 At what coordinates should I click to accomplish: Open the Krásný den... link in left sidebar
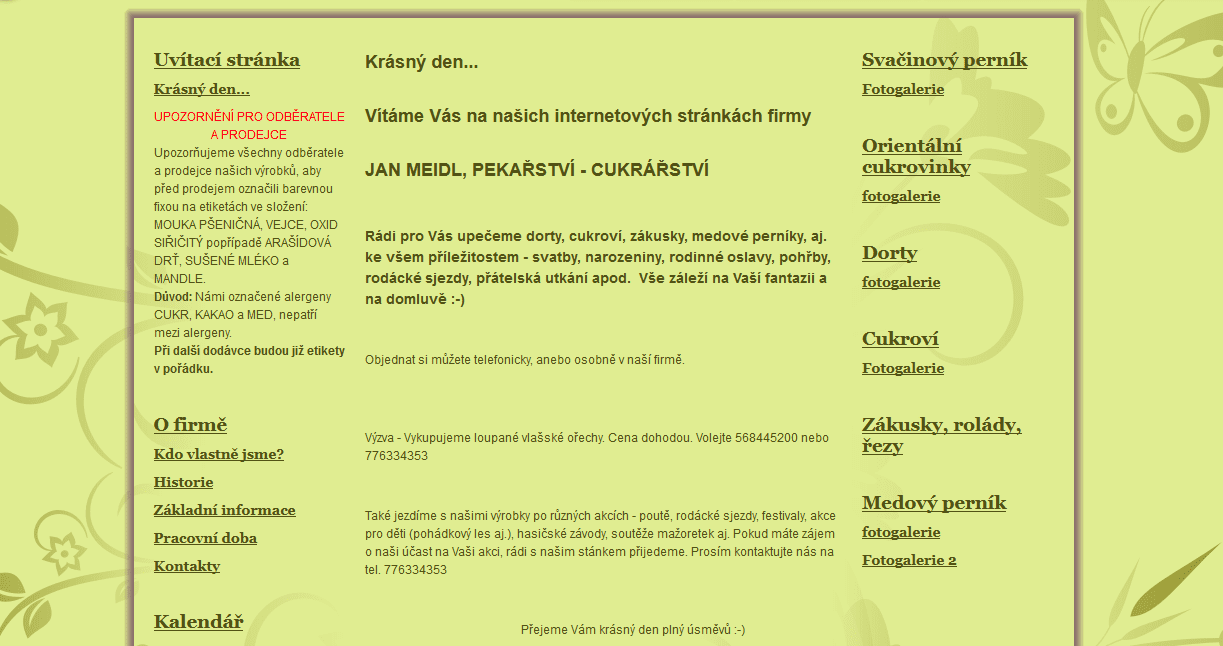click(x=202, y=89)
